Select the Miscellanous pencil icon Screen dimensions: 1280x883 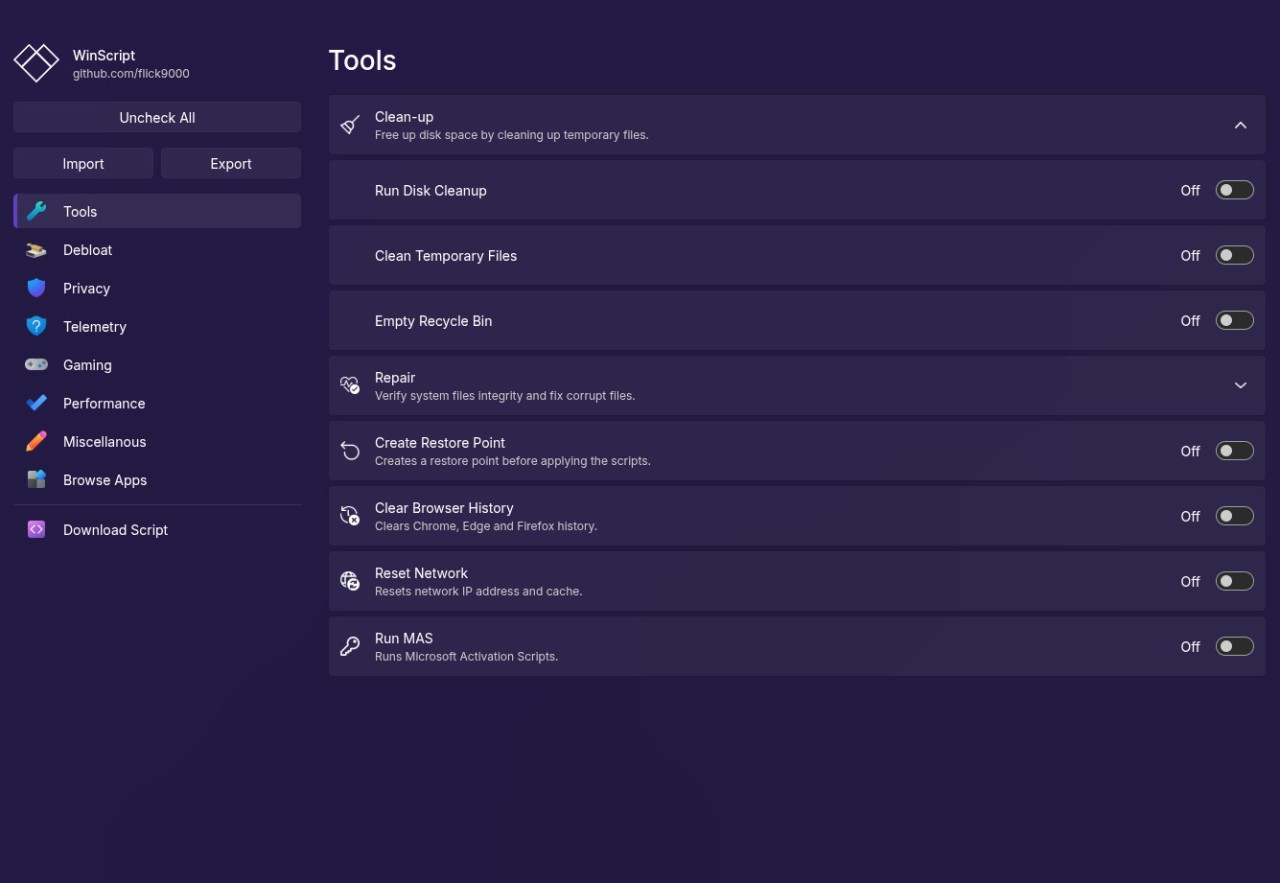[x=38, y=441]
